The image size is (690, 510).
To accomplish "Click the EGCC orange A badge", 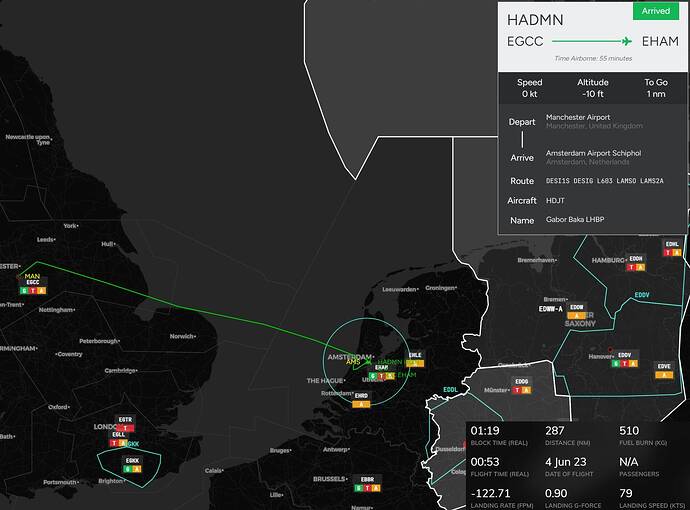I will coord(41,290).
